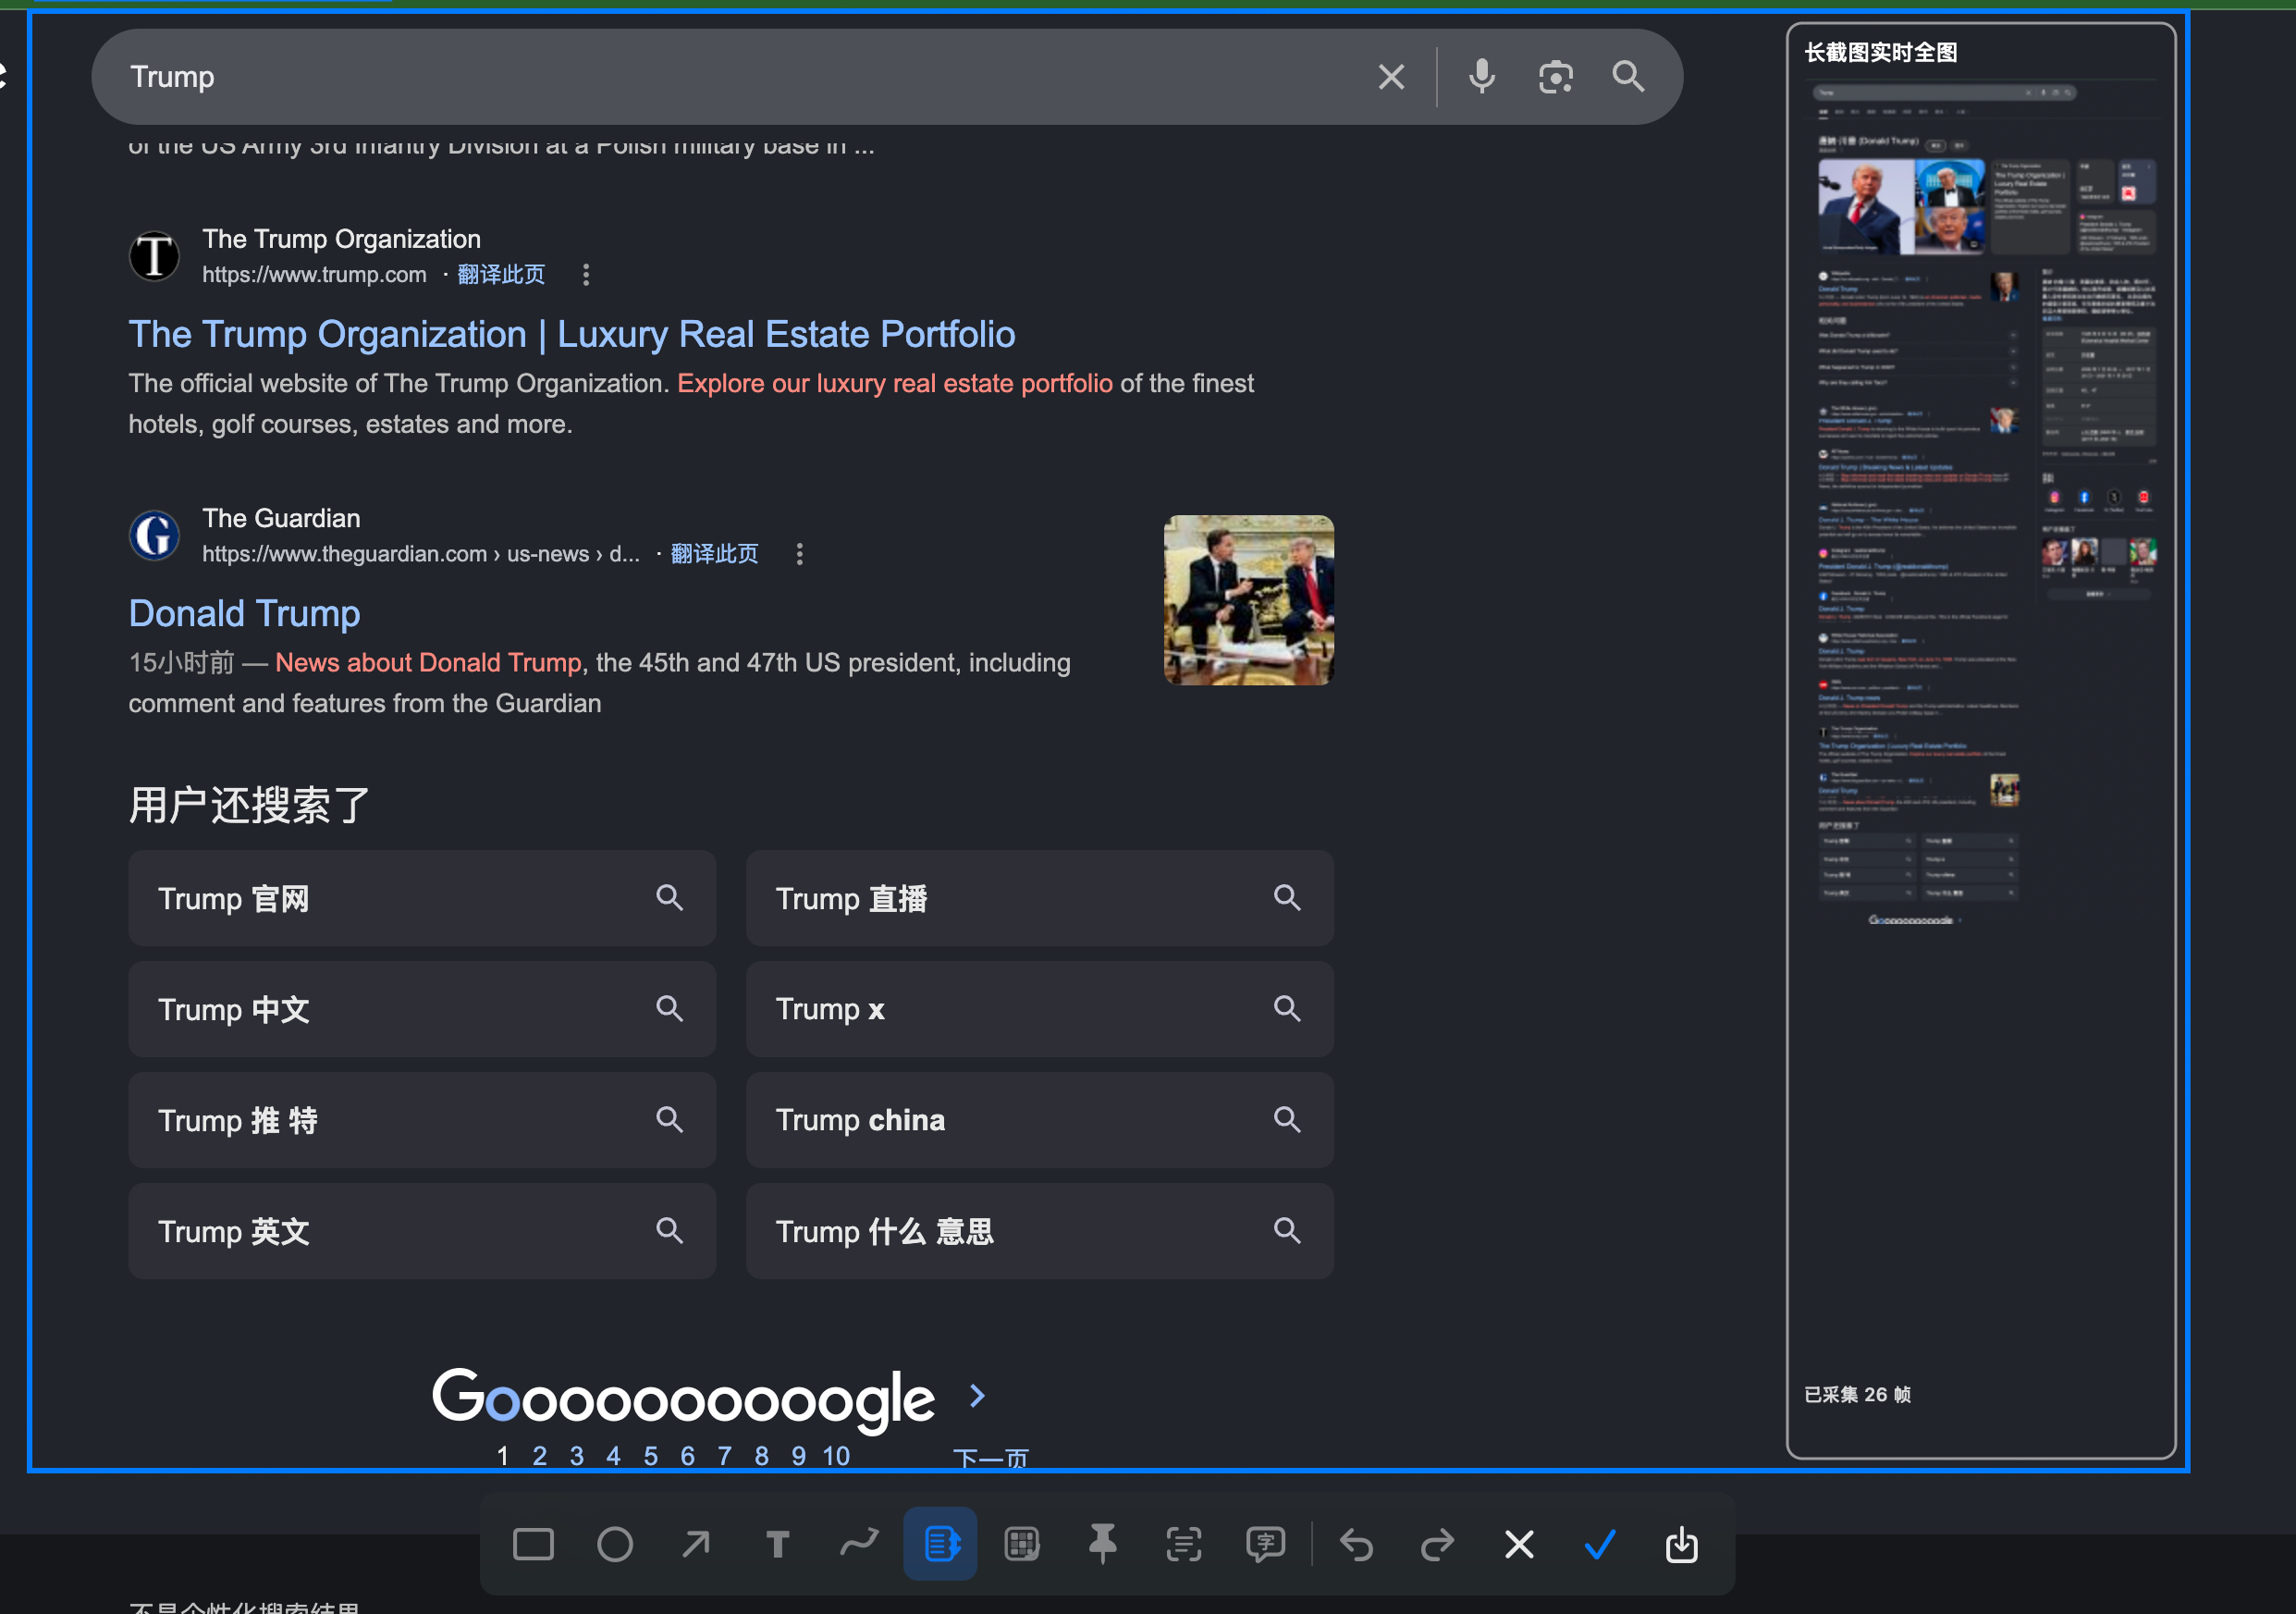Screen dimensions: 2296x1614
Task: Click The Guardian favicon icon
Action: click(x=155, y=535)
